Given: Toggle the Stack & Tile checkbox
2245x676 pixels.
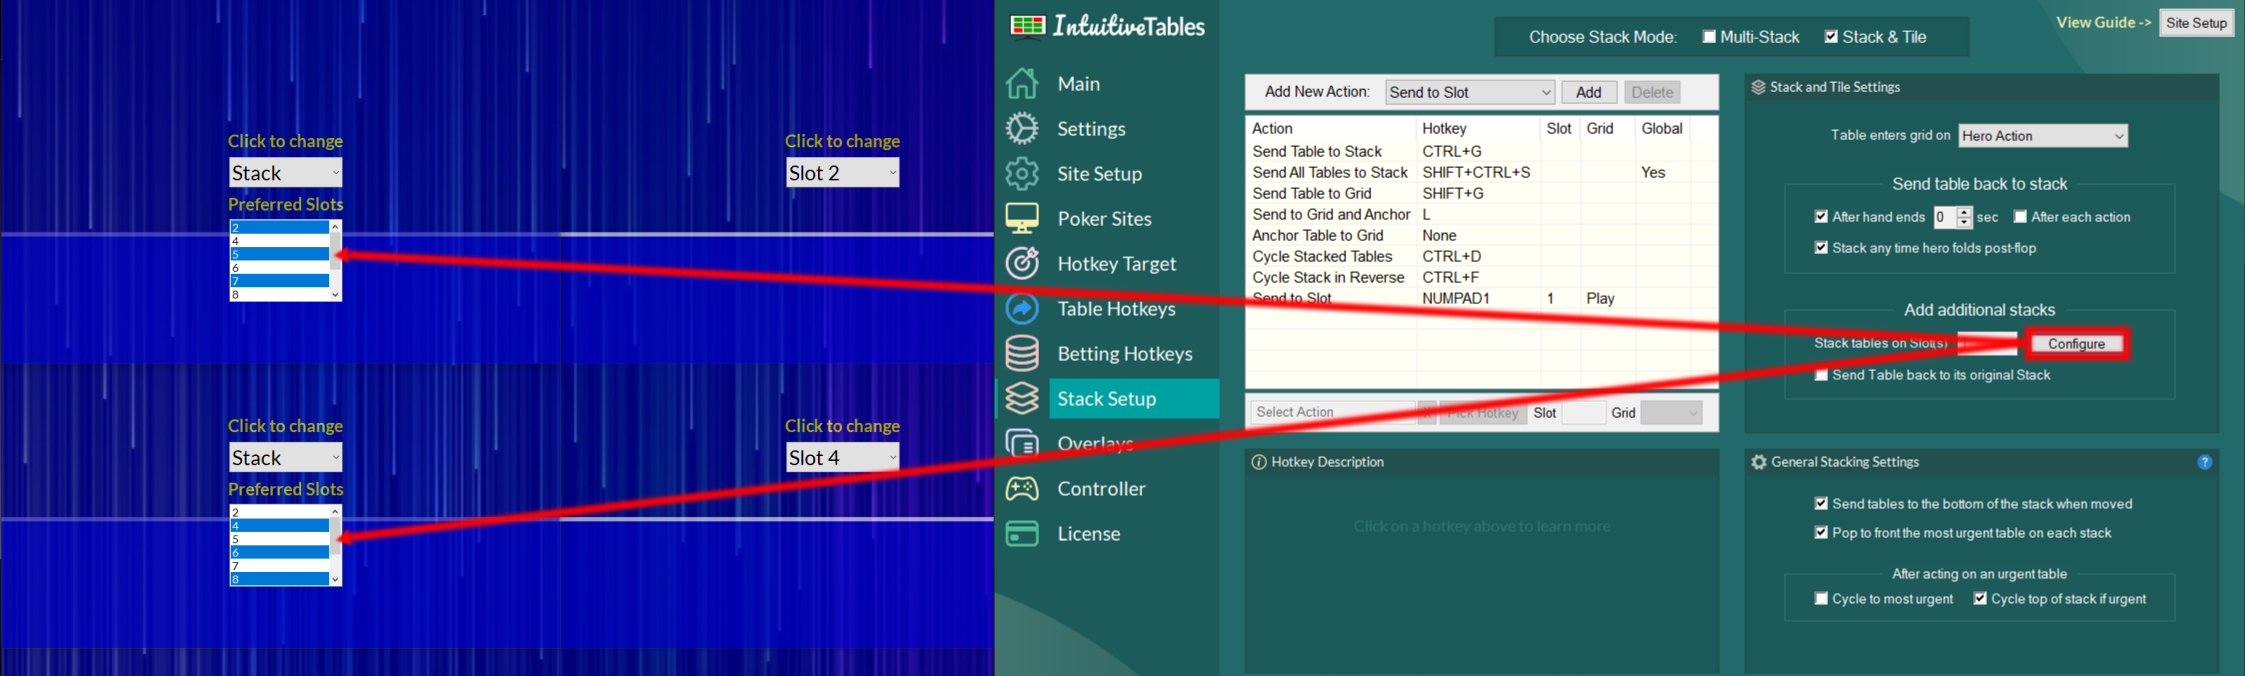Looking at the screenshot, I should pyautogui.click(x=1831, y=37).
